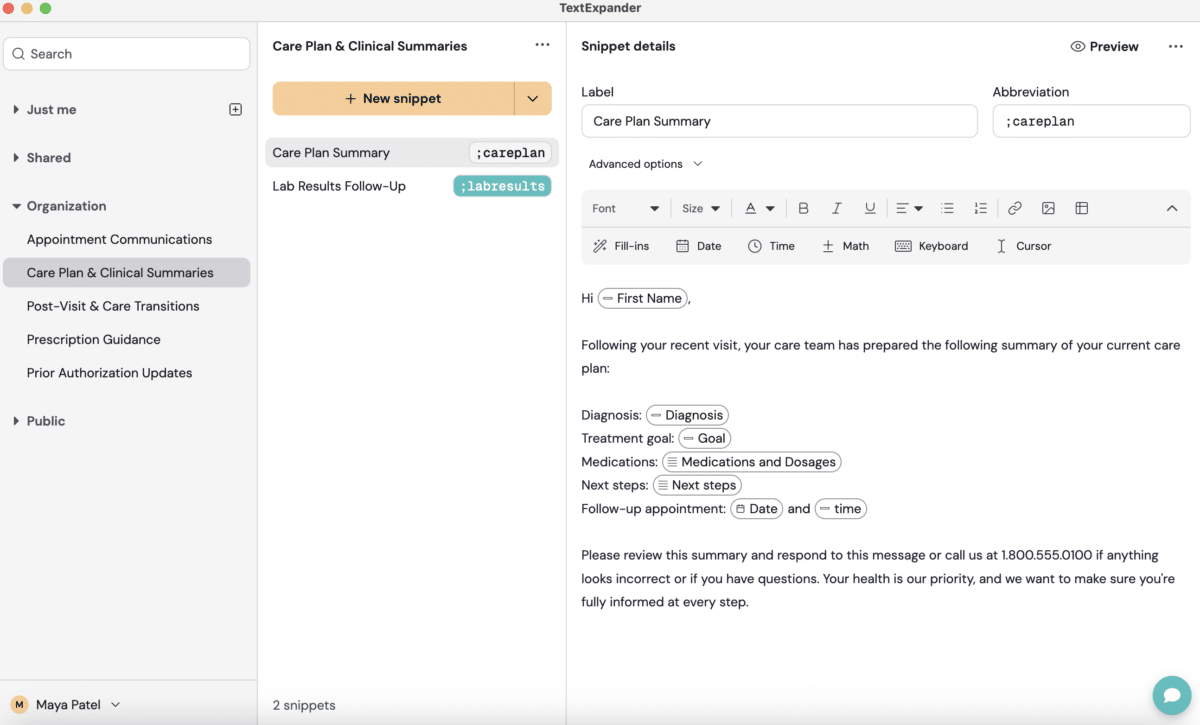This screenshot has width=1200, height=725.
Task: Click the Goal fill-in chip
Action: tap(705, 438)
